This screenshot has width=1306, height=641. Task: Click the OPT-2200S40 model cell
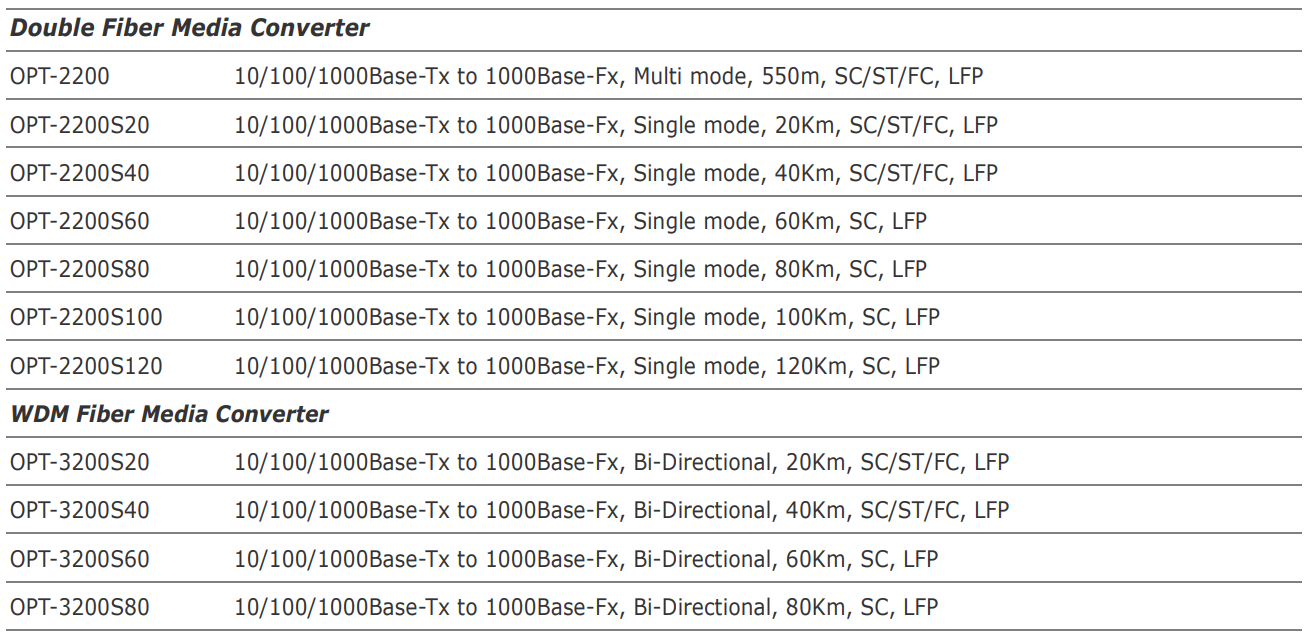[80, 174]
